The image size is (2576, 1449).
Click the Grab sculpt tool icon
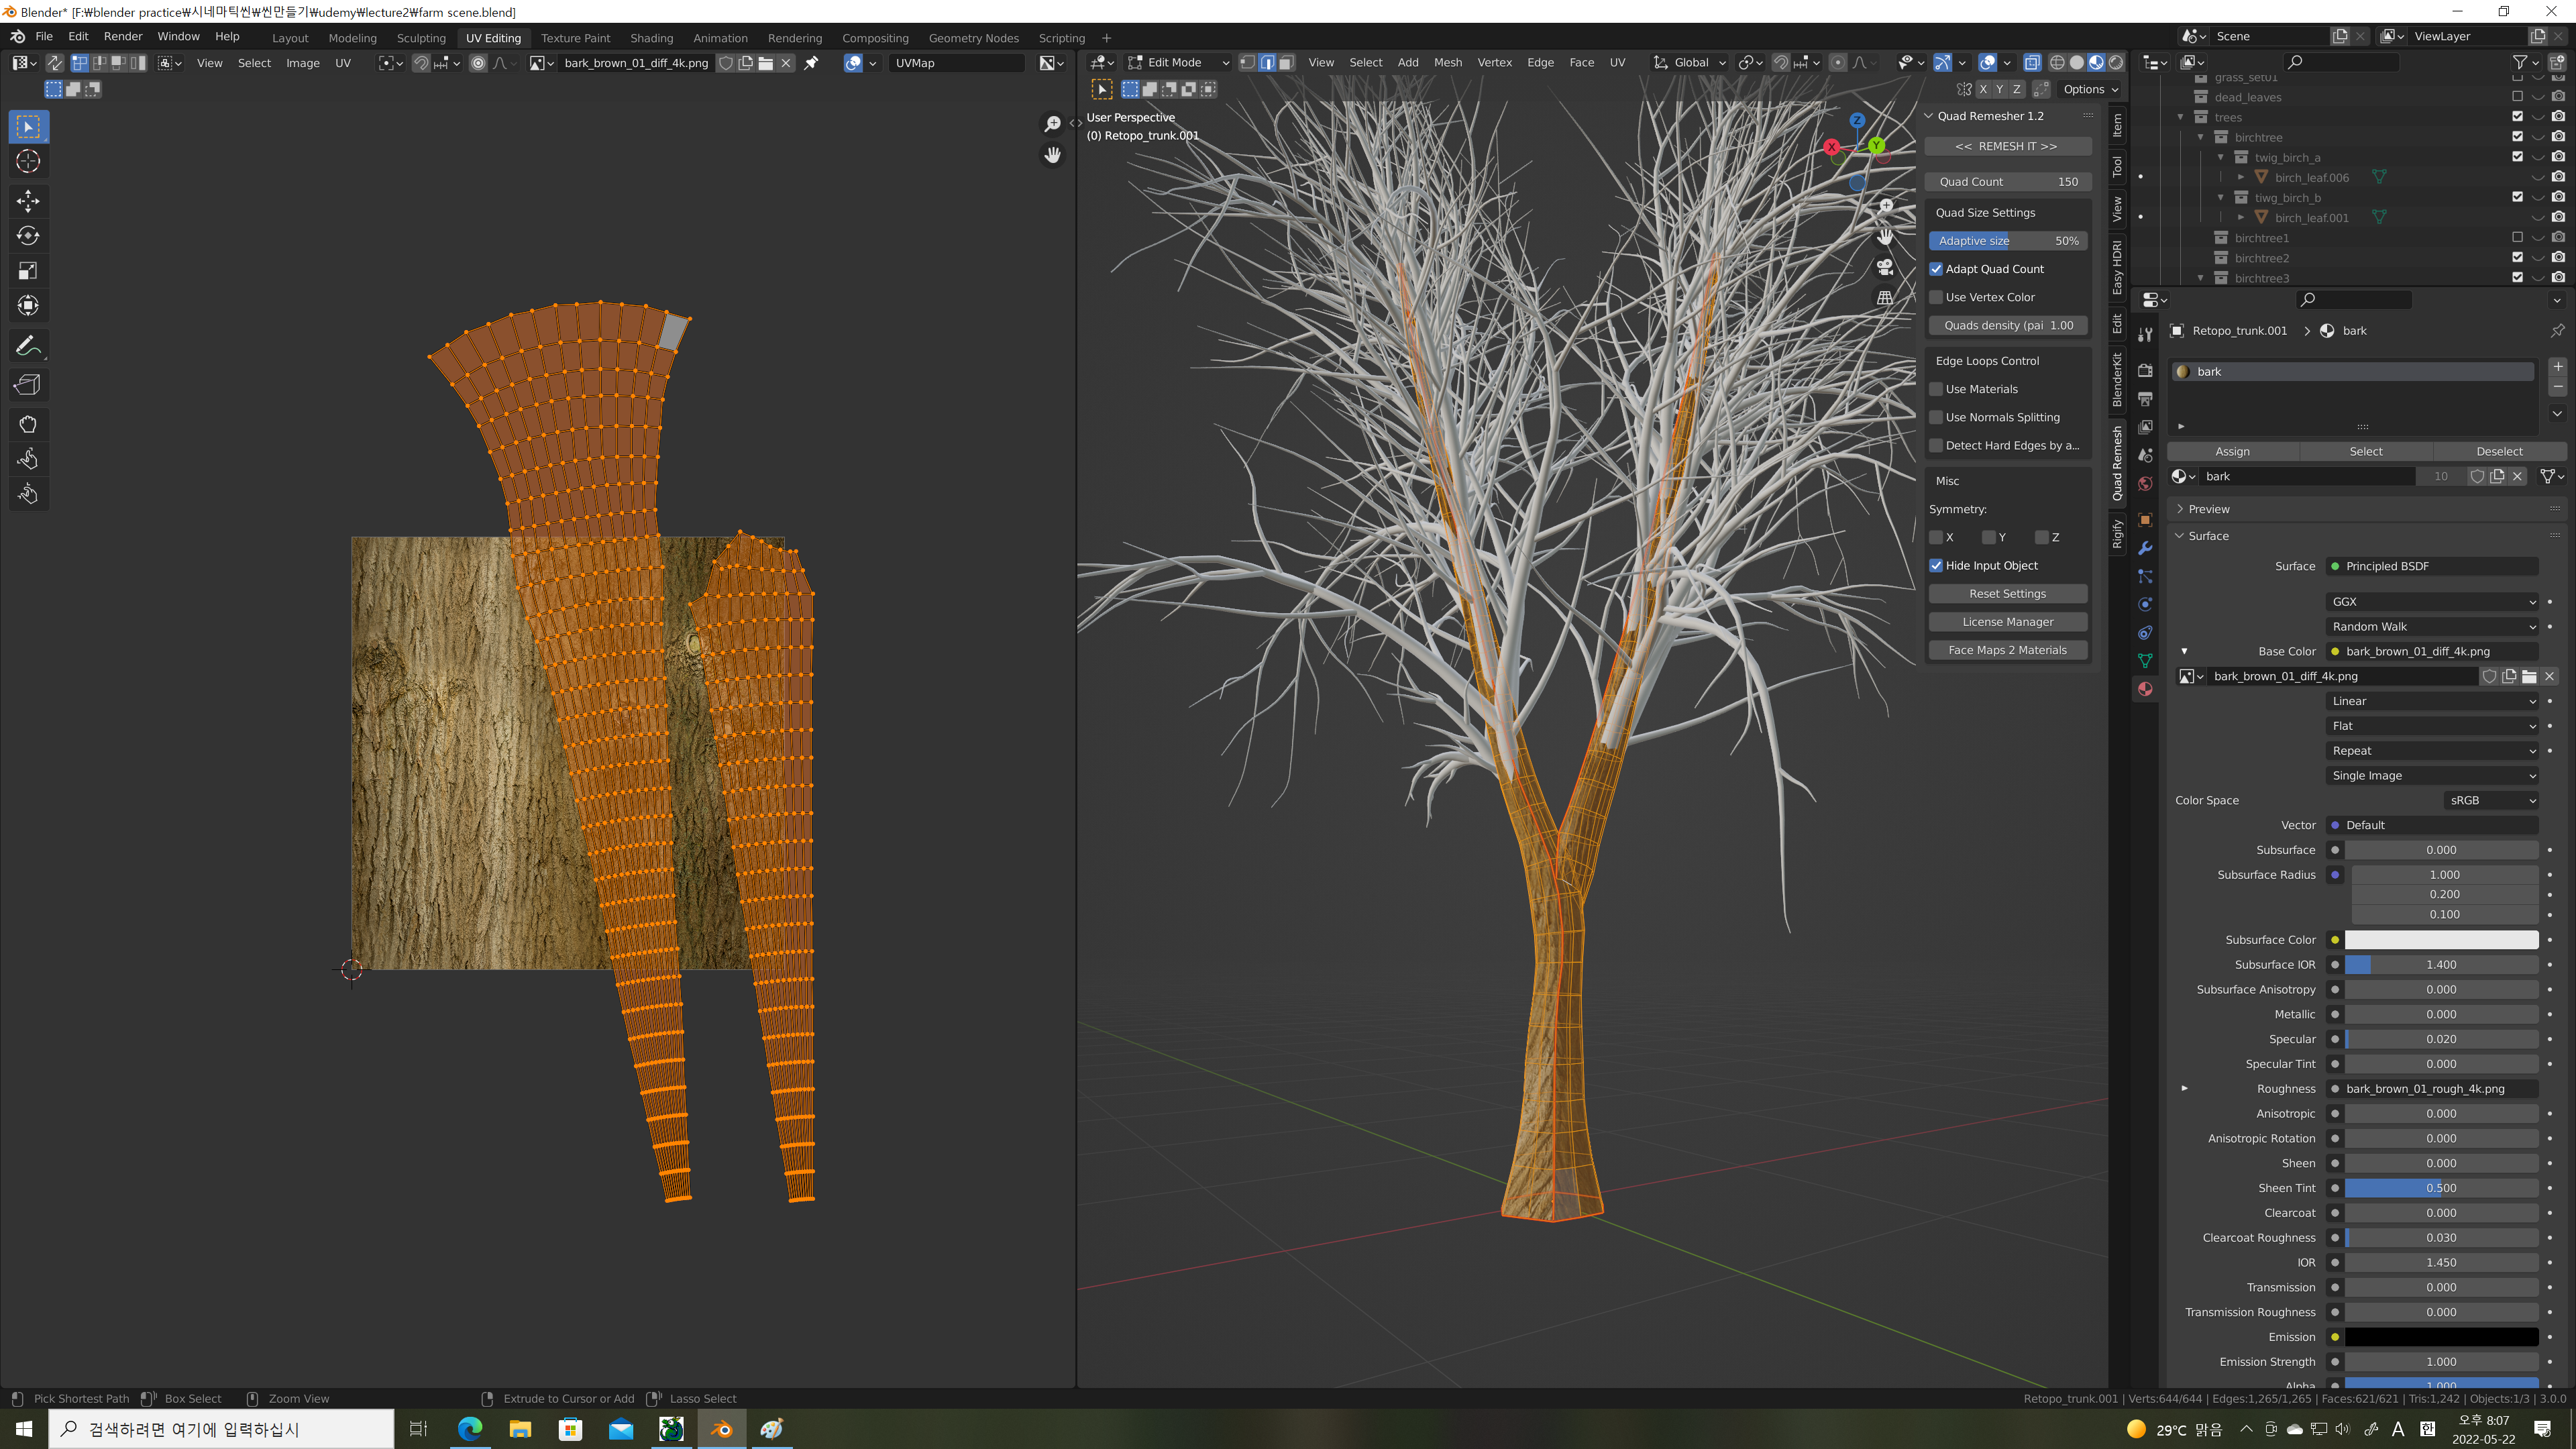[x=28, y=424]
